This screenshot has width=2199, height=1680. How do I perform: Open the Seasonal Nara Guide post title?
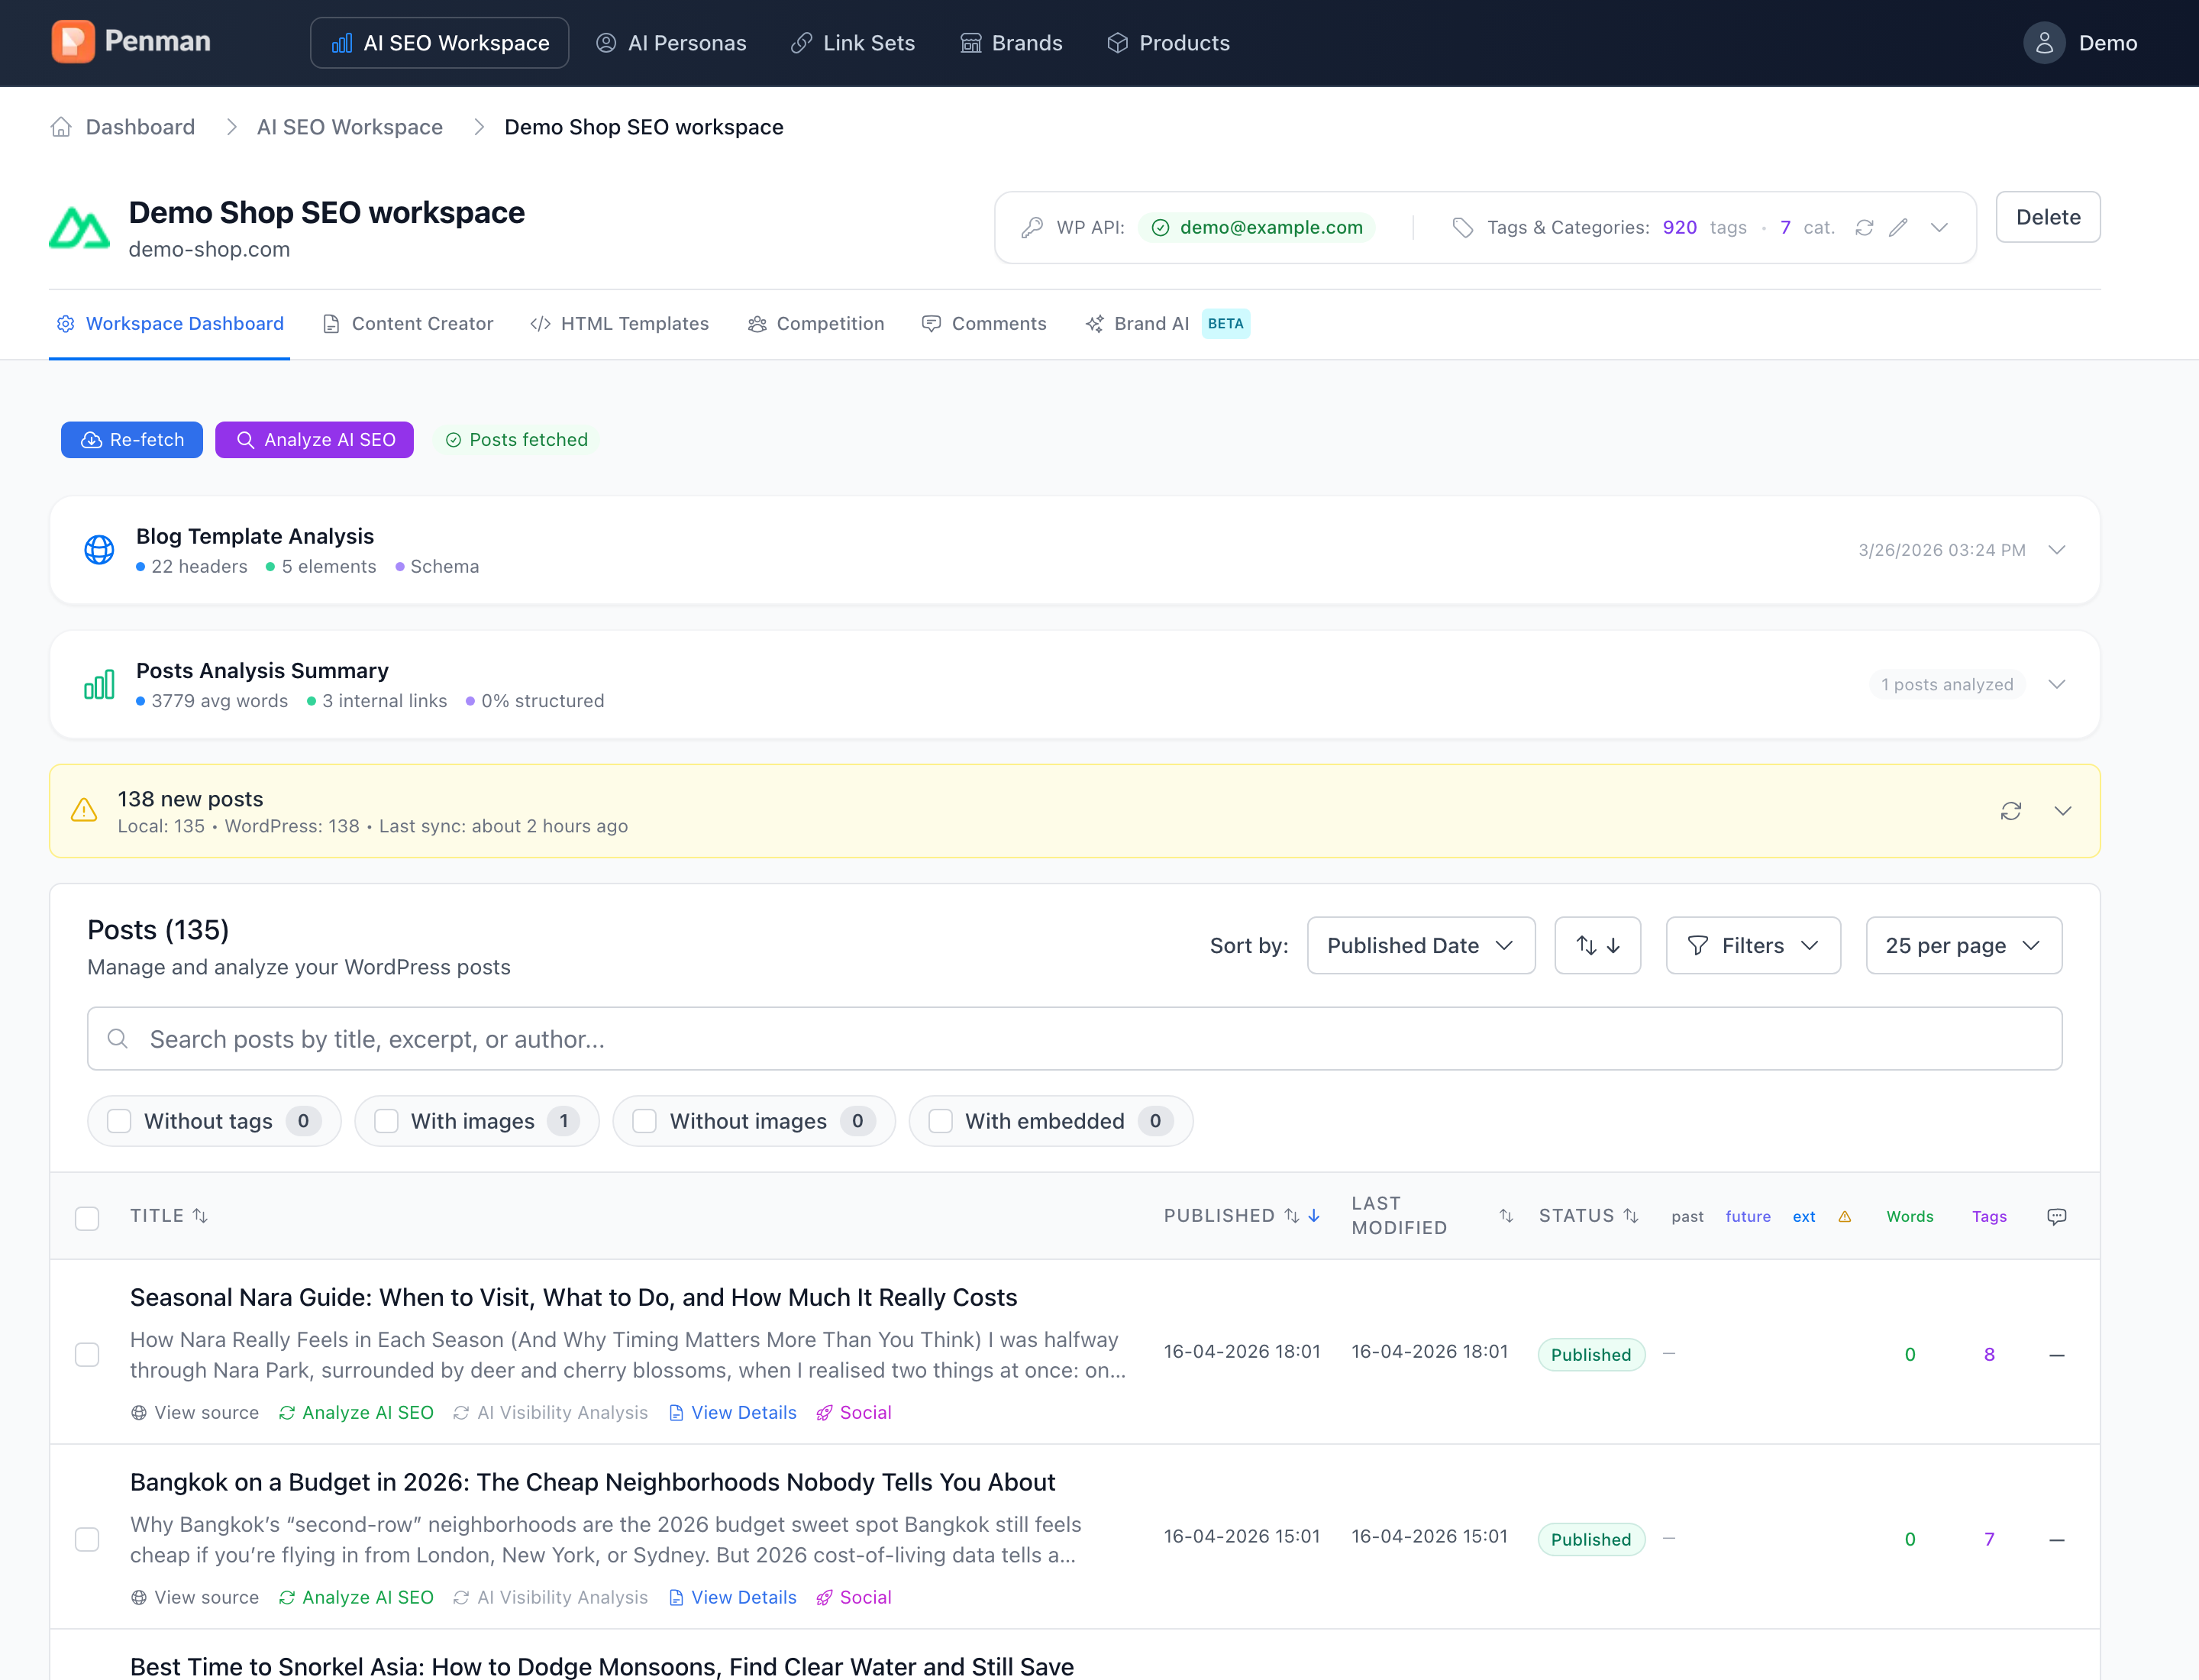coord(574,1298)
